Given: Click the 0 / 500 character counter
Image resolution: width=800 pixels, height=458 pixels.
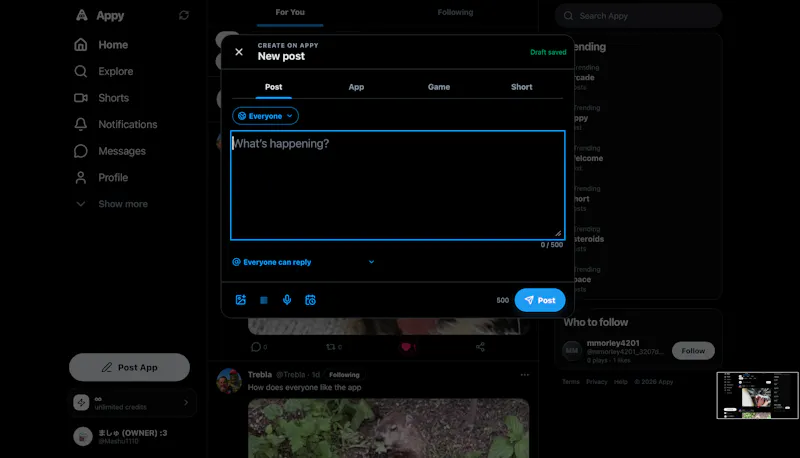Looking at the screenshot, I should point(552,245).
